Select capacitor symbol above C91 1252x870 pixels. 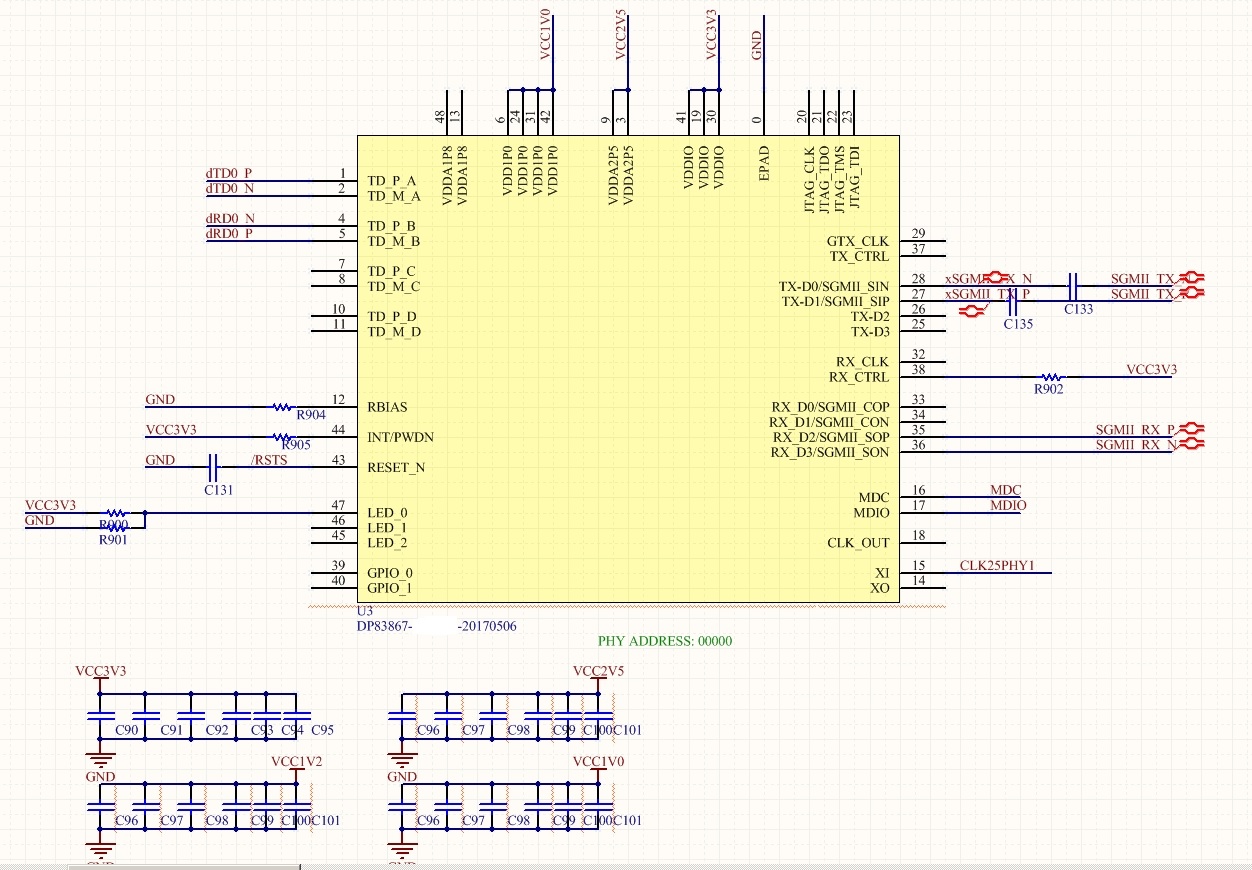coord(145,717)
